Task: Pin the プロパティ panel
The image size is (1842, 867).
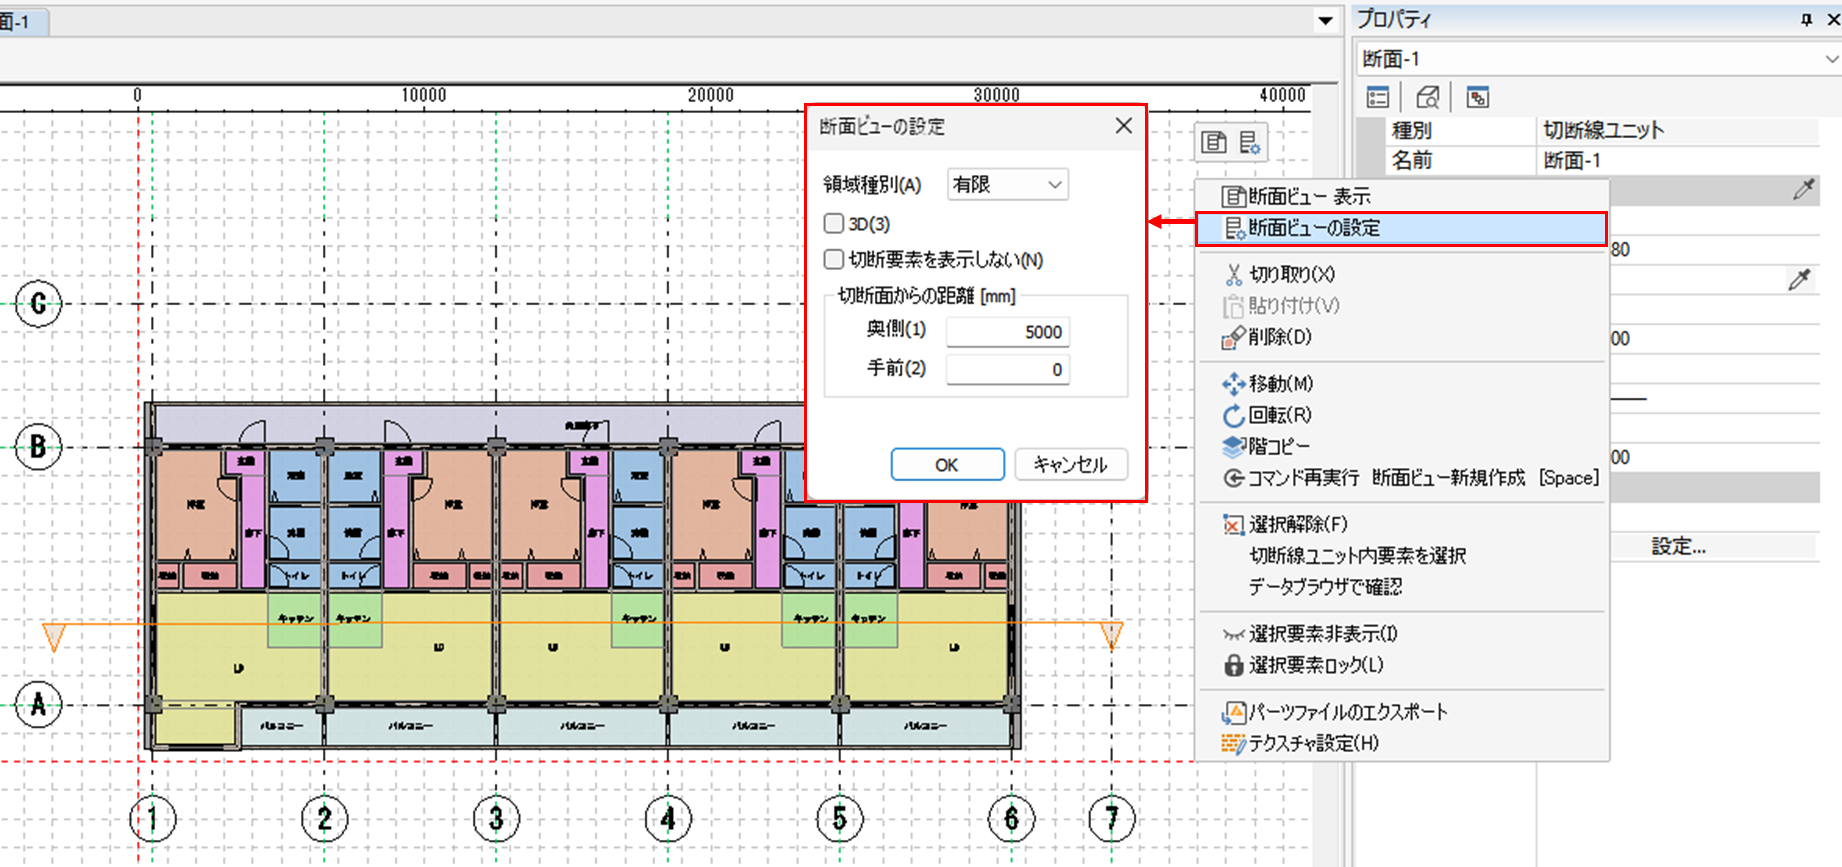Action: pyautogui.click(x=1806, y=19)
